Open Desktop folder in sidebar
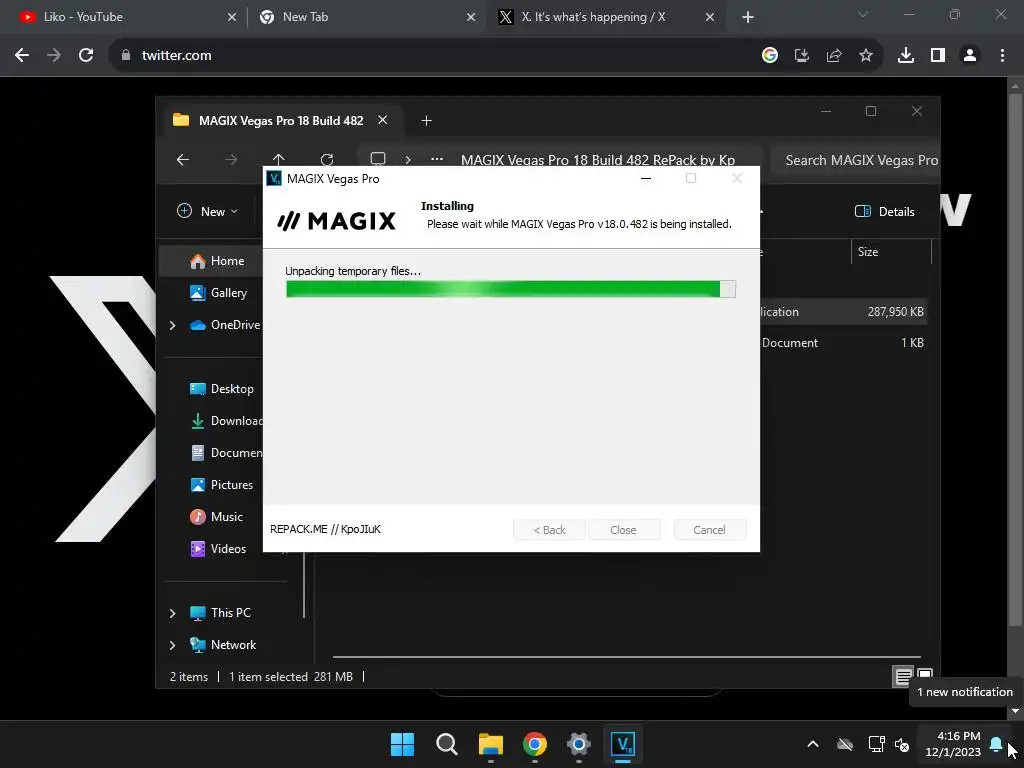Viewport: 1024px width, 768px height. [221, 389]
